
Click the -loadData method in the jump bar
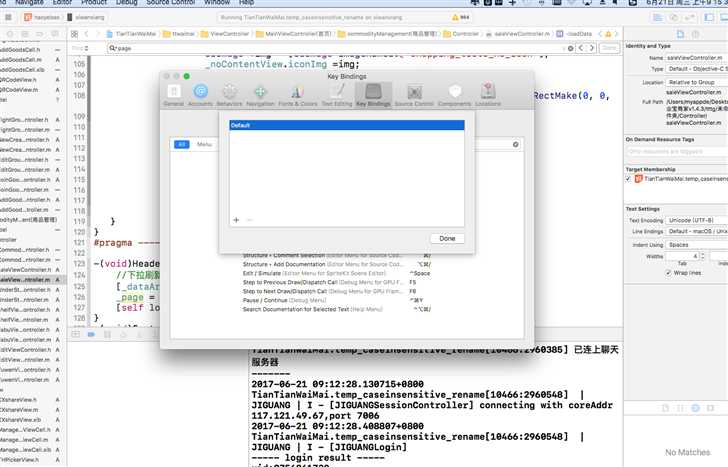tap(574, 34)
